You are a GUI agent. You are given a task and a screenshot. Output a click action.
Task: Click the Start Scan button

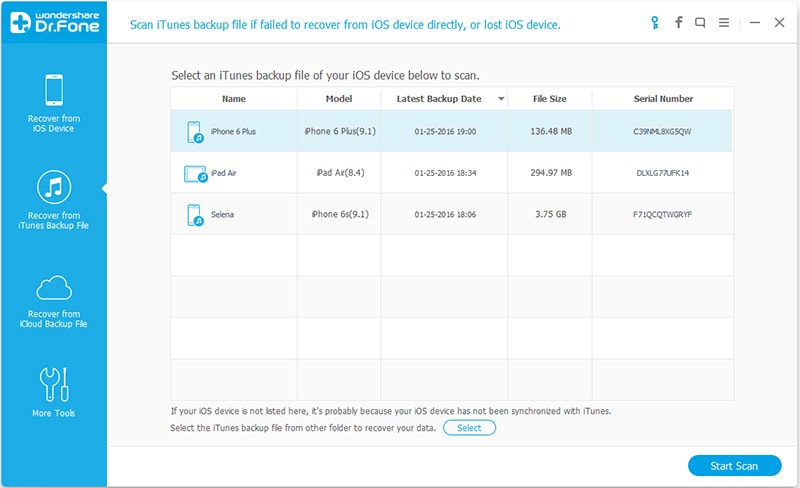(735, 465)
